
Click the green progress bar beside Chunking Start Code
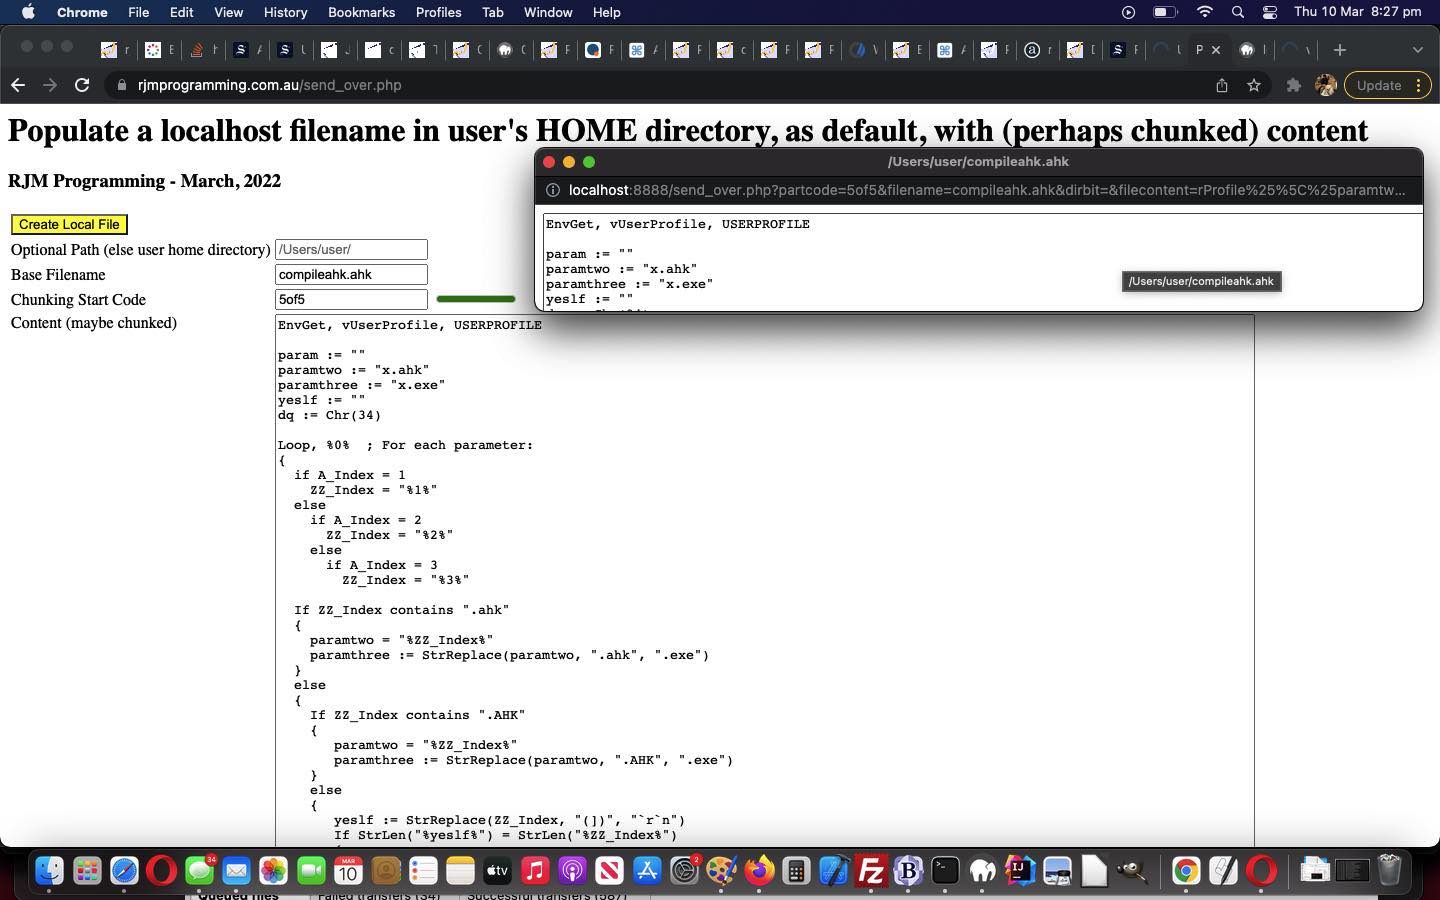click(x=476, y=299)
